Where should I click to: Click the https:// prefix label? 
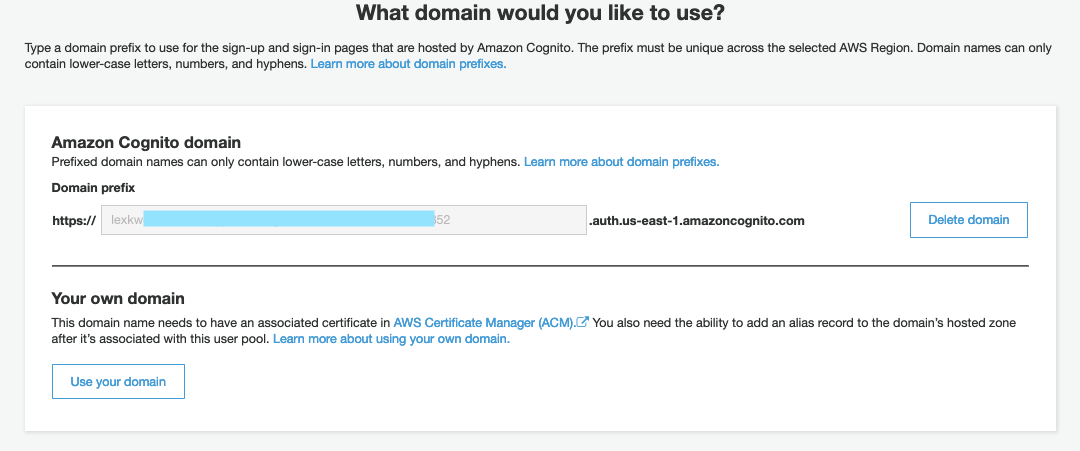[74, 220]
